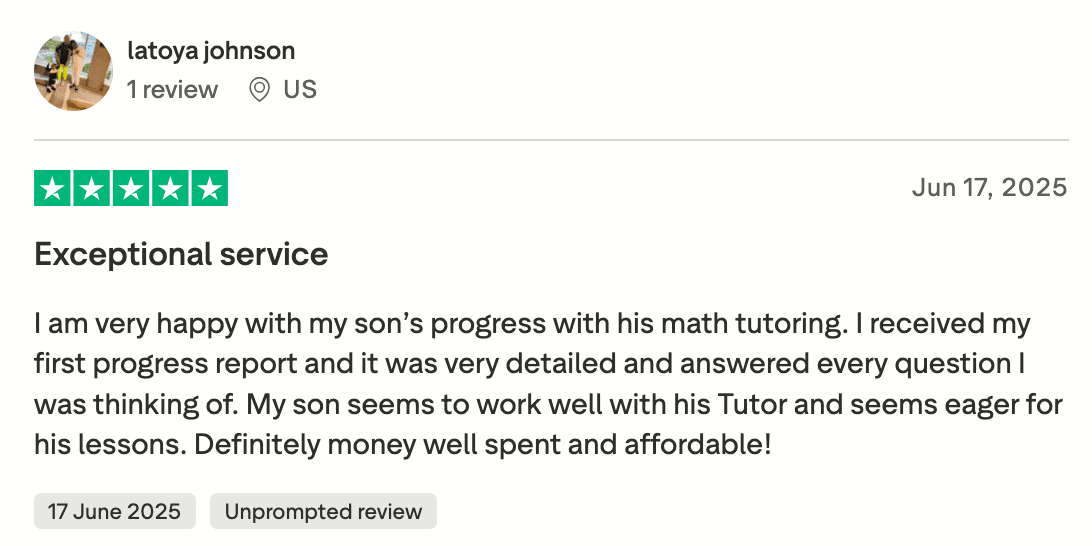Image resolution: width=1092 pixels, height=546 pixels.
Task: Click the first green rating star
Action: click(x=53, y=188)
